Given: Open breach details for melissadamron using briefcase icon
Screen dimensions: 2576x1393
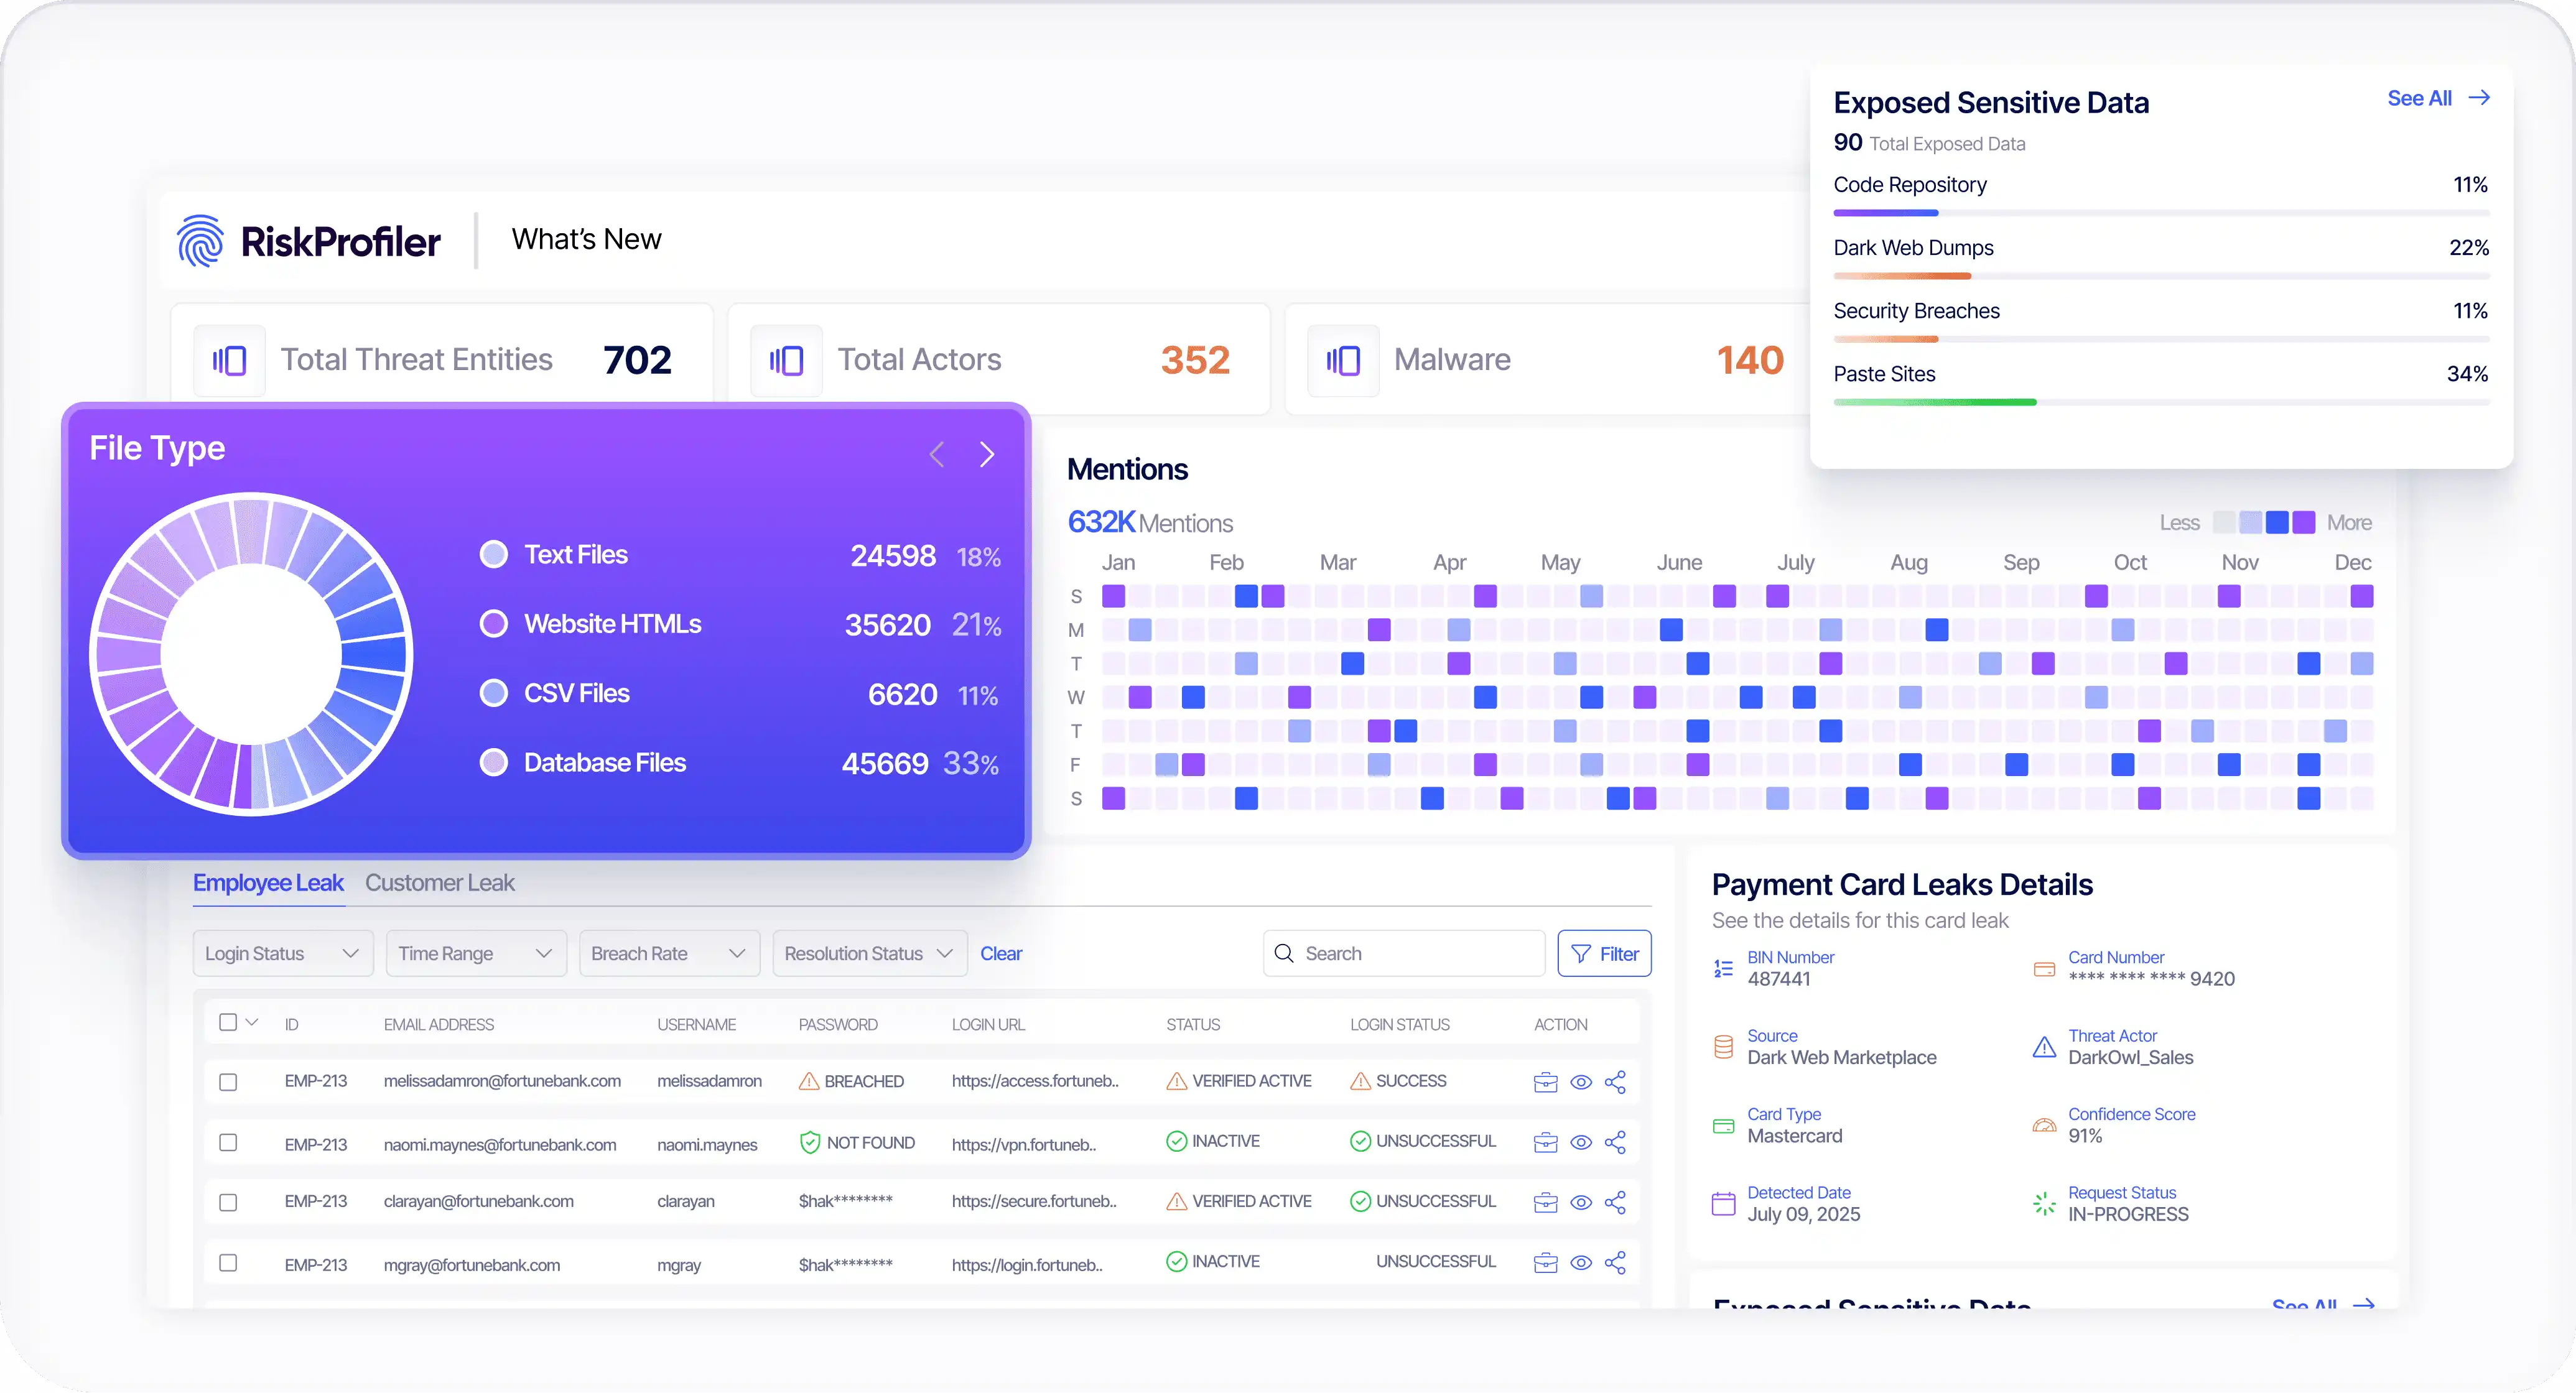Looking at the screenshot, I should click(x=1546, y=1081).
